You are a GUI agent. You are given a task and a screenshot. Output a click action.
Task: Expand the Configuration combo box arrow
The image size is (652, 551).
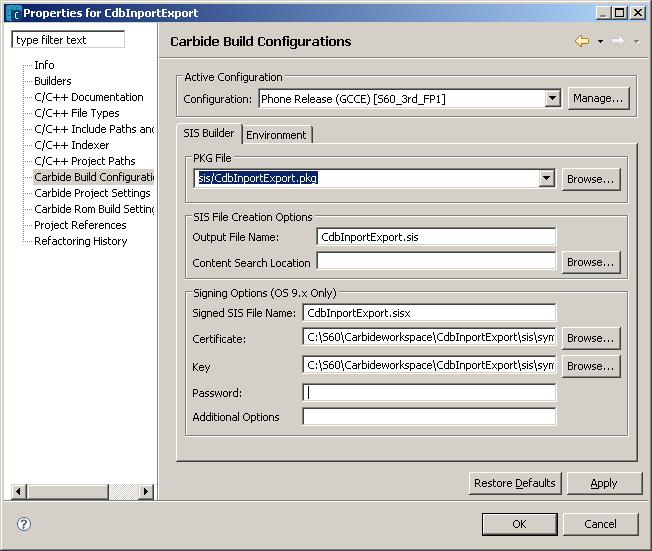[x=553, y=99]
